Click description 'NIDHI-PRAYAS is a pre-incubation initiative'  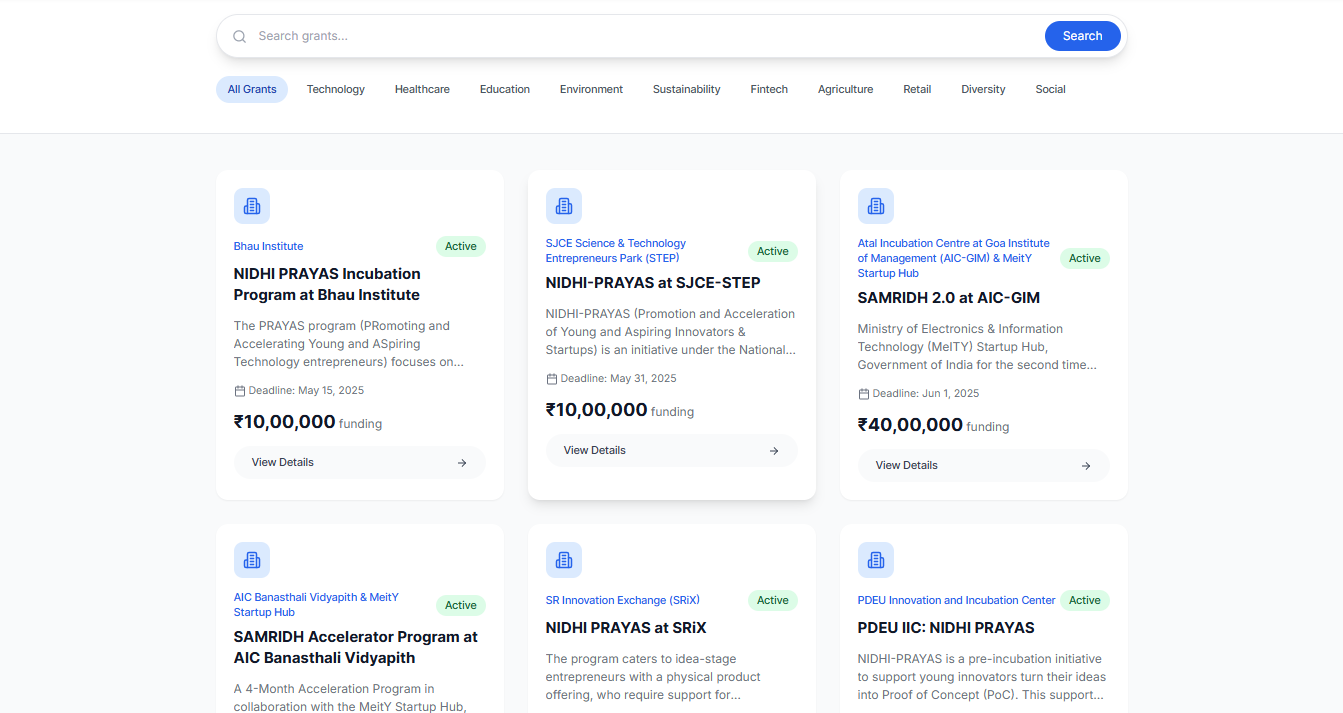[982, 677]
